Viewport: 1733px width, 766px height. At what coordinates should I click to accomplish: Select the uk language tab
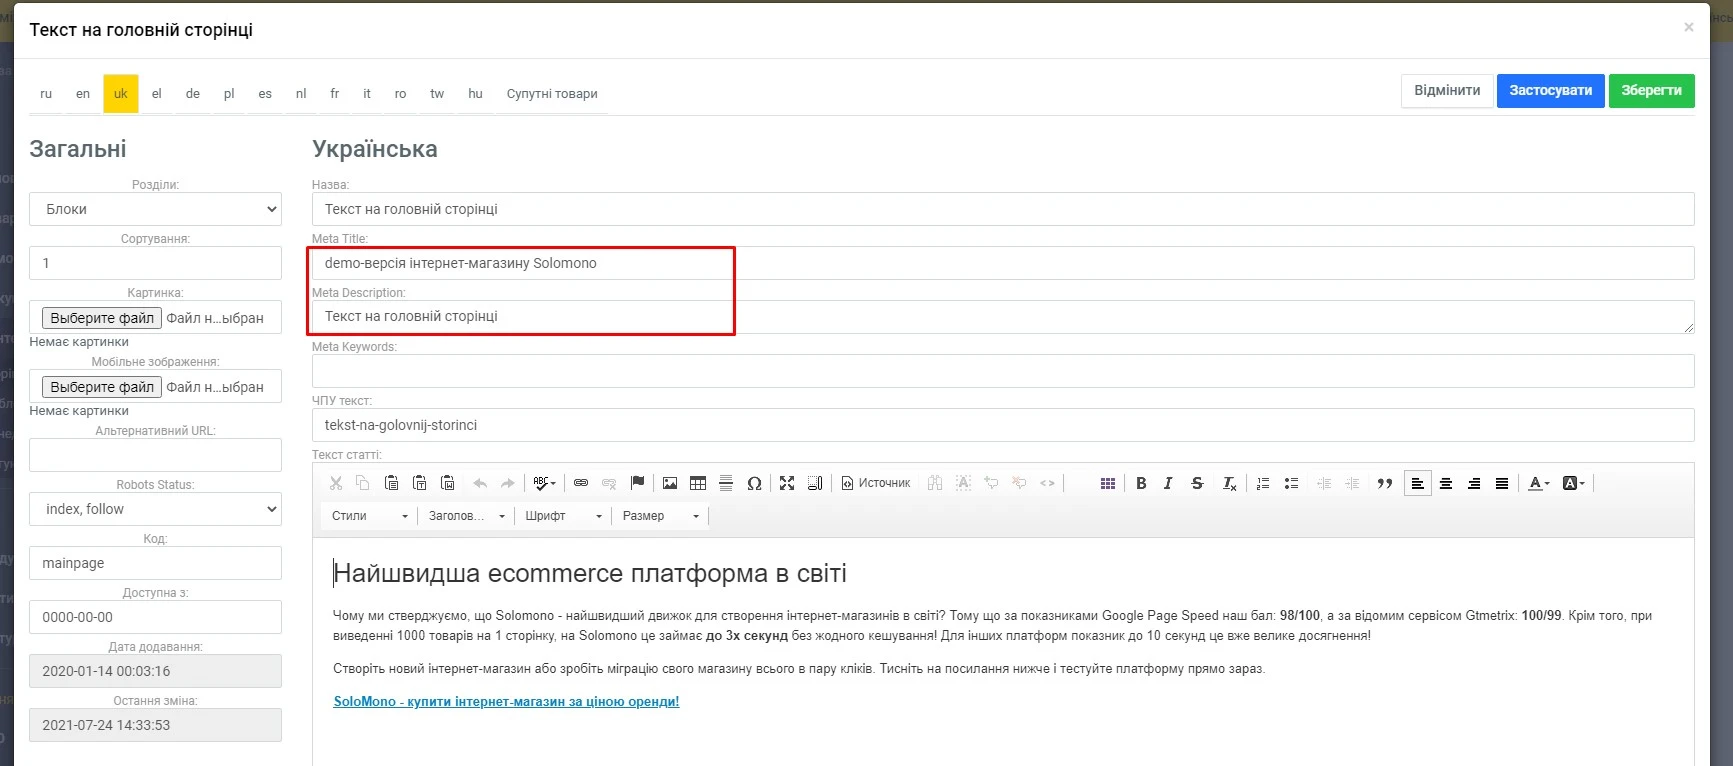[x=121, y=94]
